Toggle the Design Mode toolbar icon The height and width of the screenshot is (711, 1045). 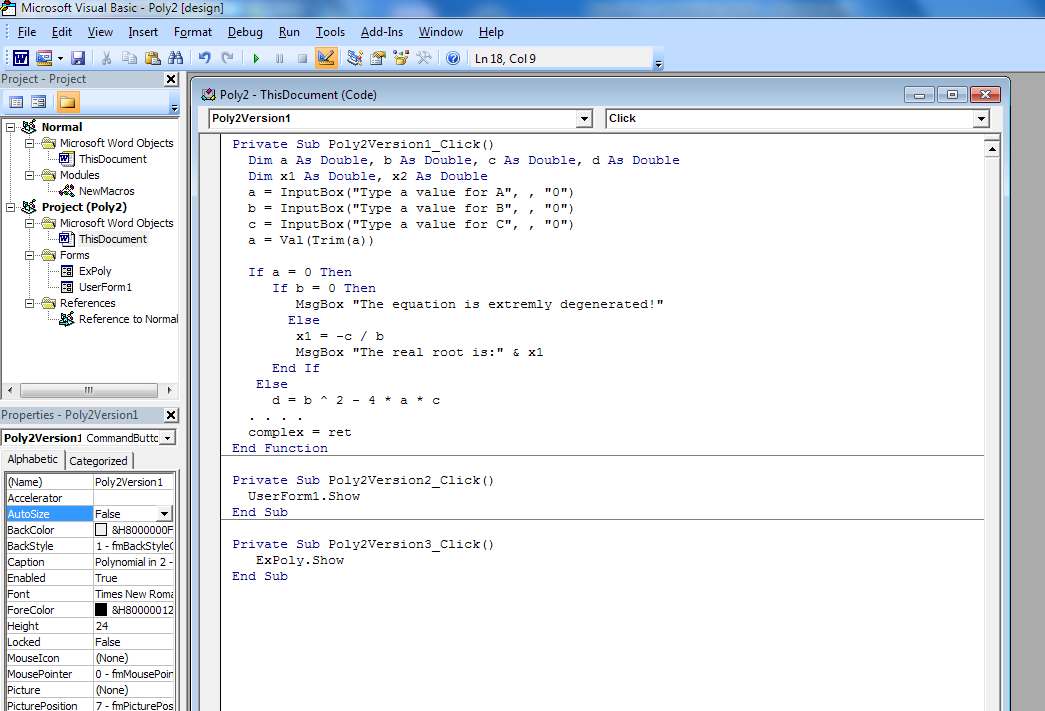(326, 58)
